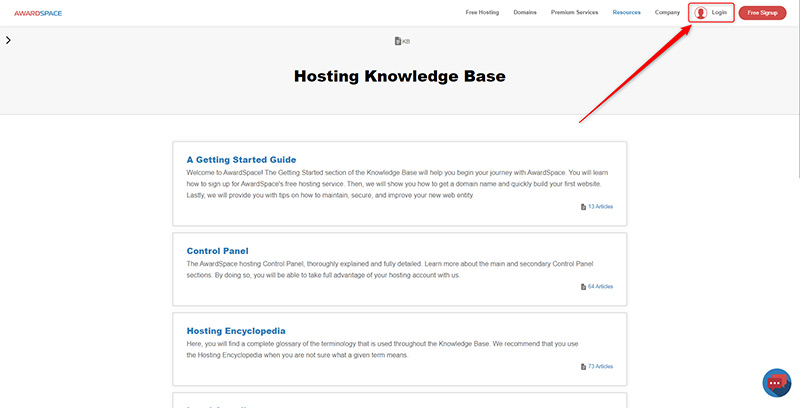Open the Domains menu
Image resolution: width=800 pixels, height=408 pixels.
(x=525, y=13)
